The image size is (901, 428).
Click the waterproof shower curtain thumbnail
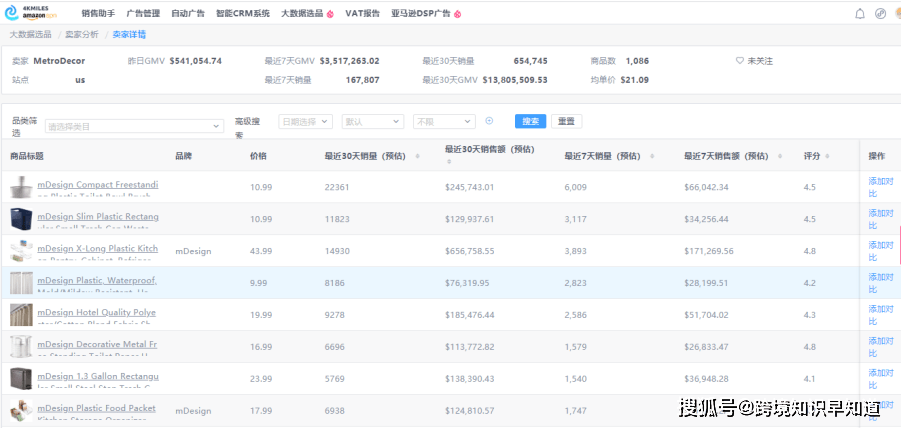[21, 283]
